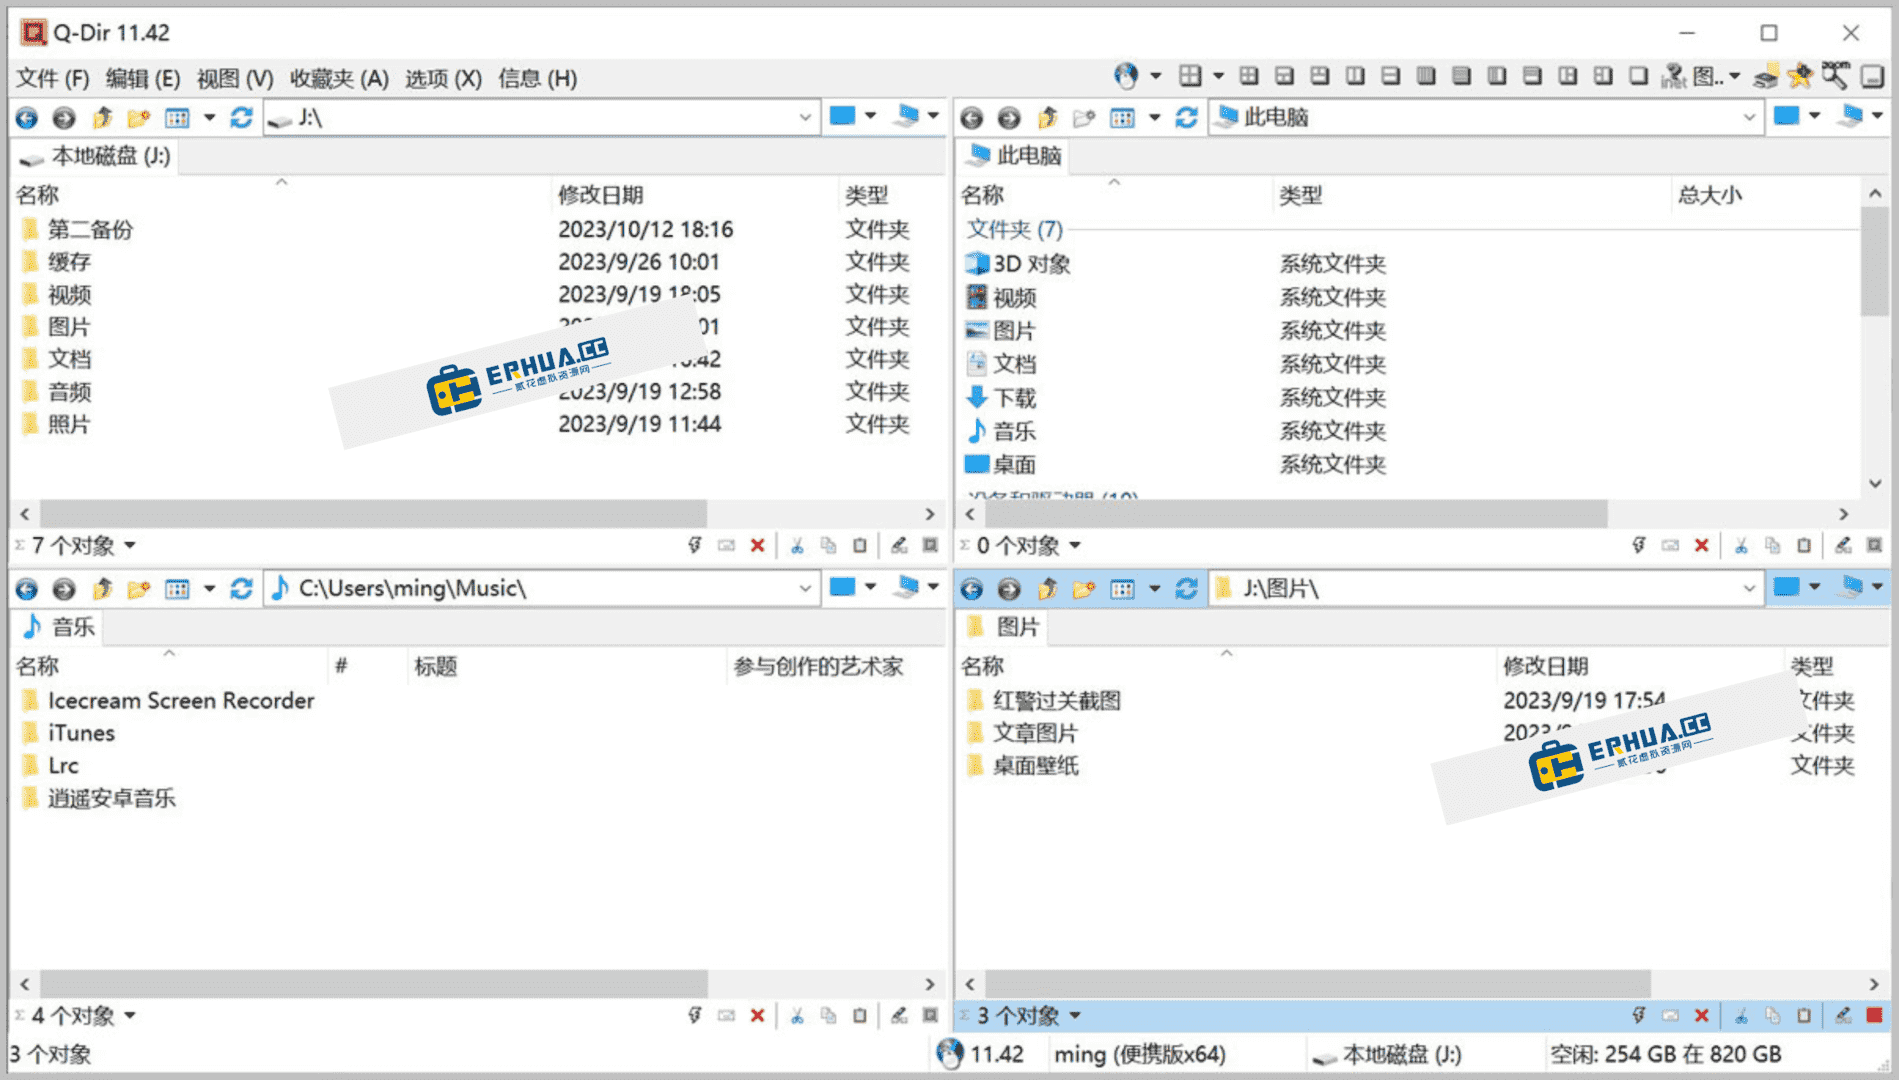Click the star favorites icon in top toolbar
Screen dimensions: 1899x1080
pos(1800,75)
